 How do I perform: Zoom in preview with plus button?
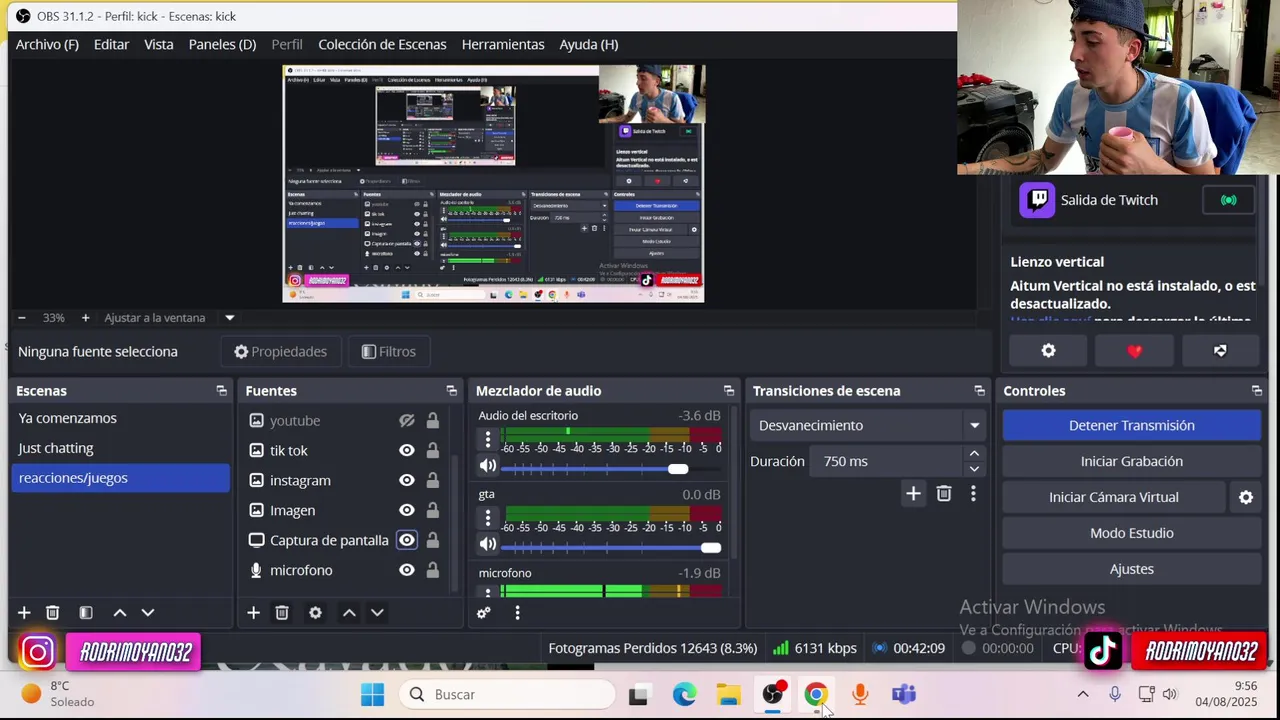(x=85, y=317)
